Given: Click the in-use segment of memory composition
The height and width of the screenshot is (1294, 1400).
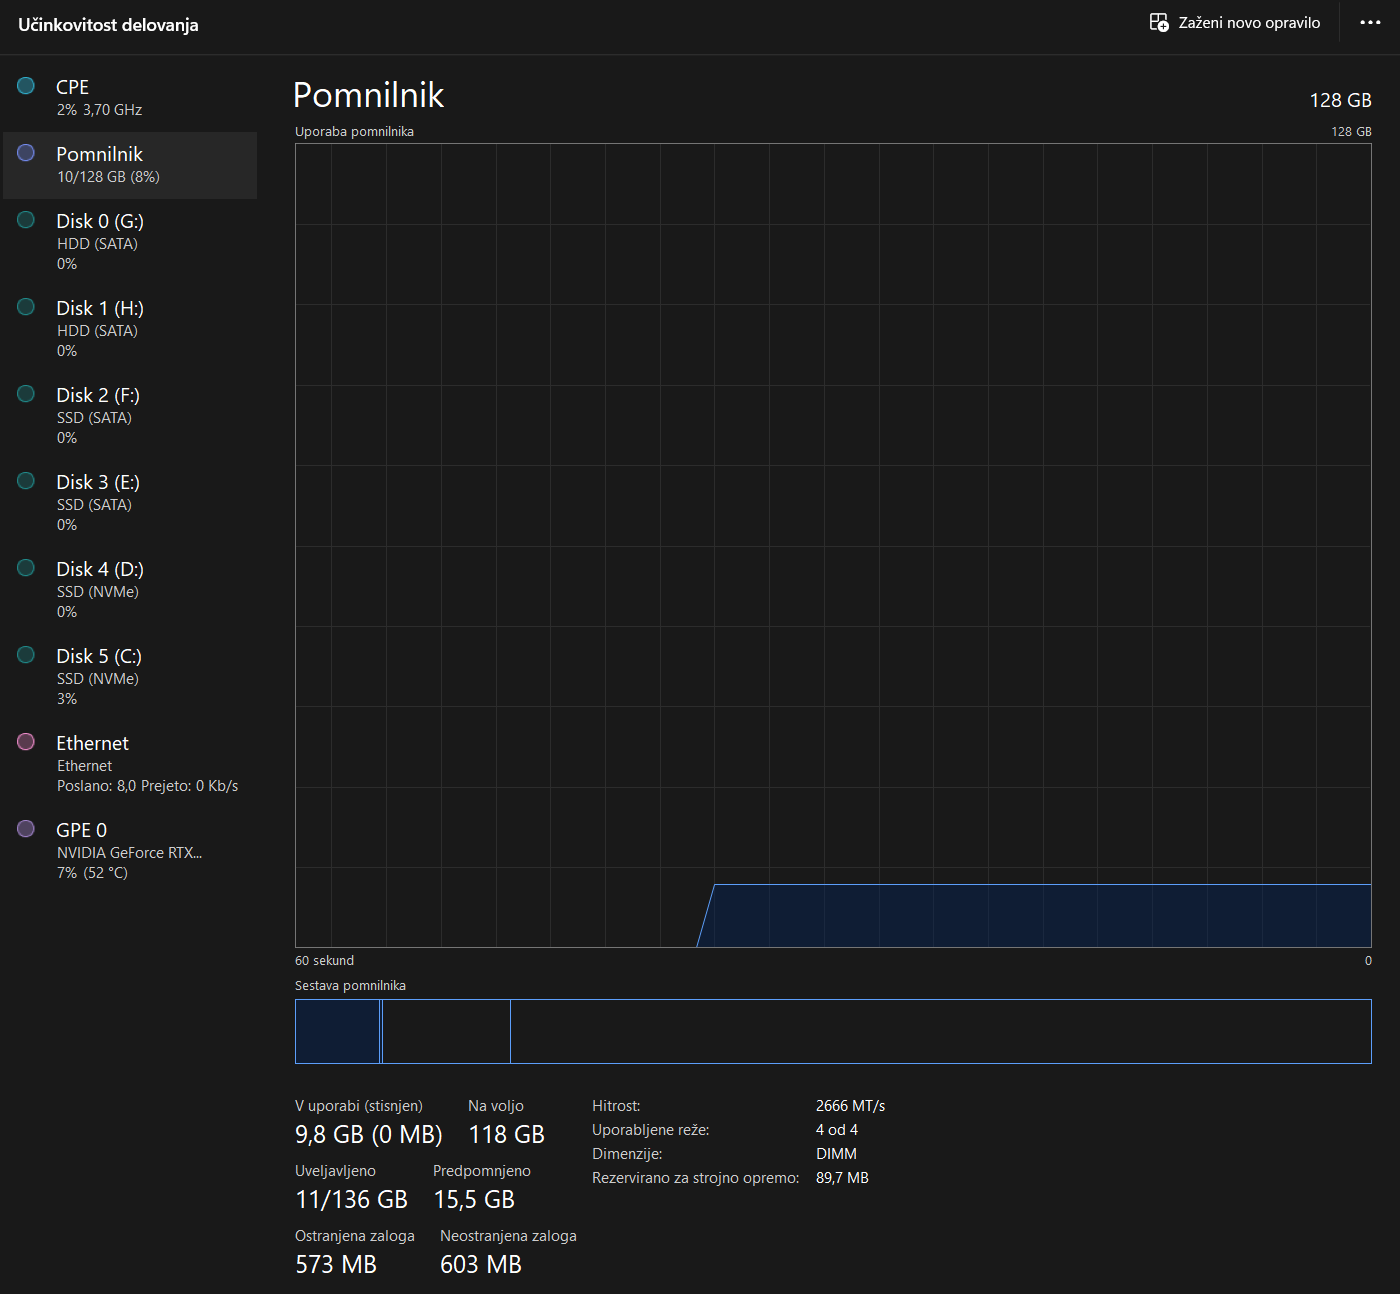Looking at the screenshot, I should tap(337, 1031).
